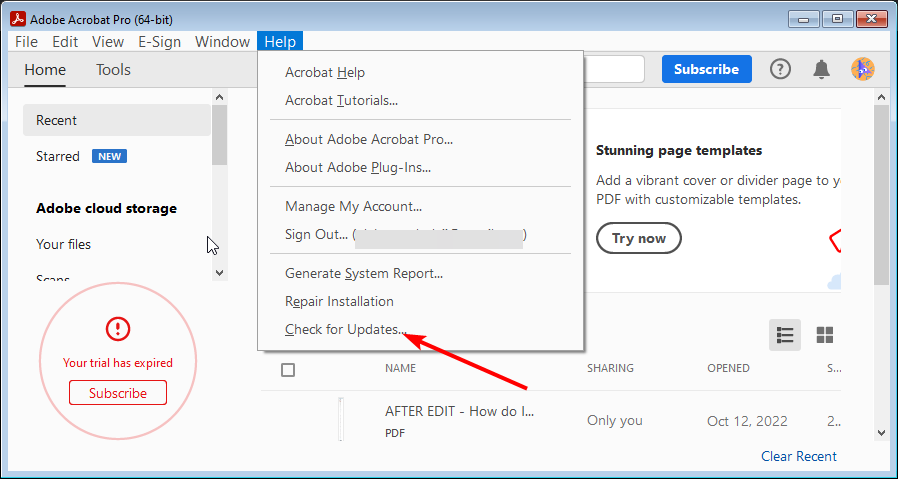Select Check for Updates
This screenshot has width=898, height=479.
point(420,329)
